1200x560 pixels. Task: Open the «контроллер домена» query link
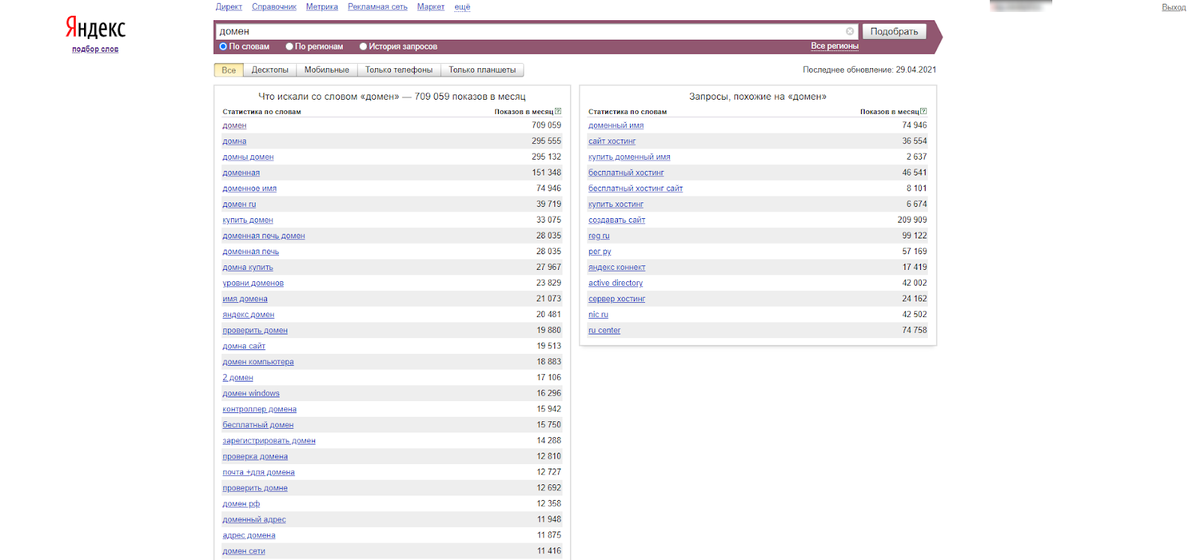tap(259, 409)
